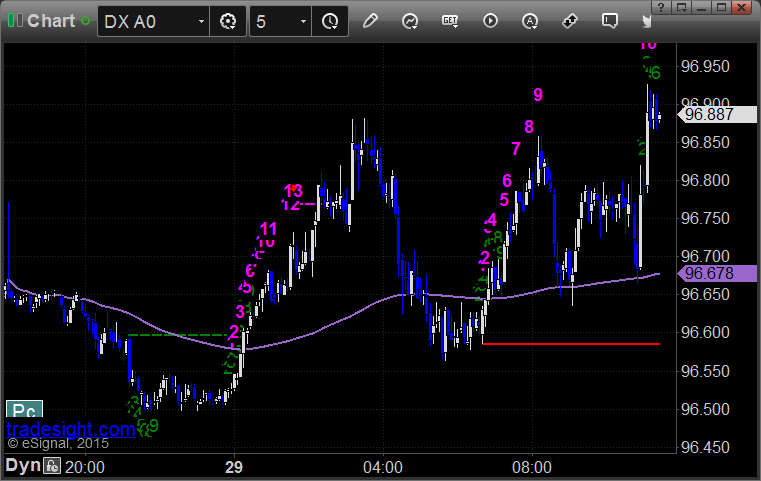Click the 96.950 price axis label
This screenshot has width=761, height=481.
705,66
